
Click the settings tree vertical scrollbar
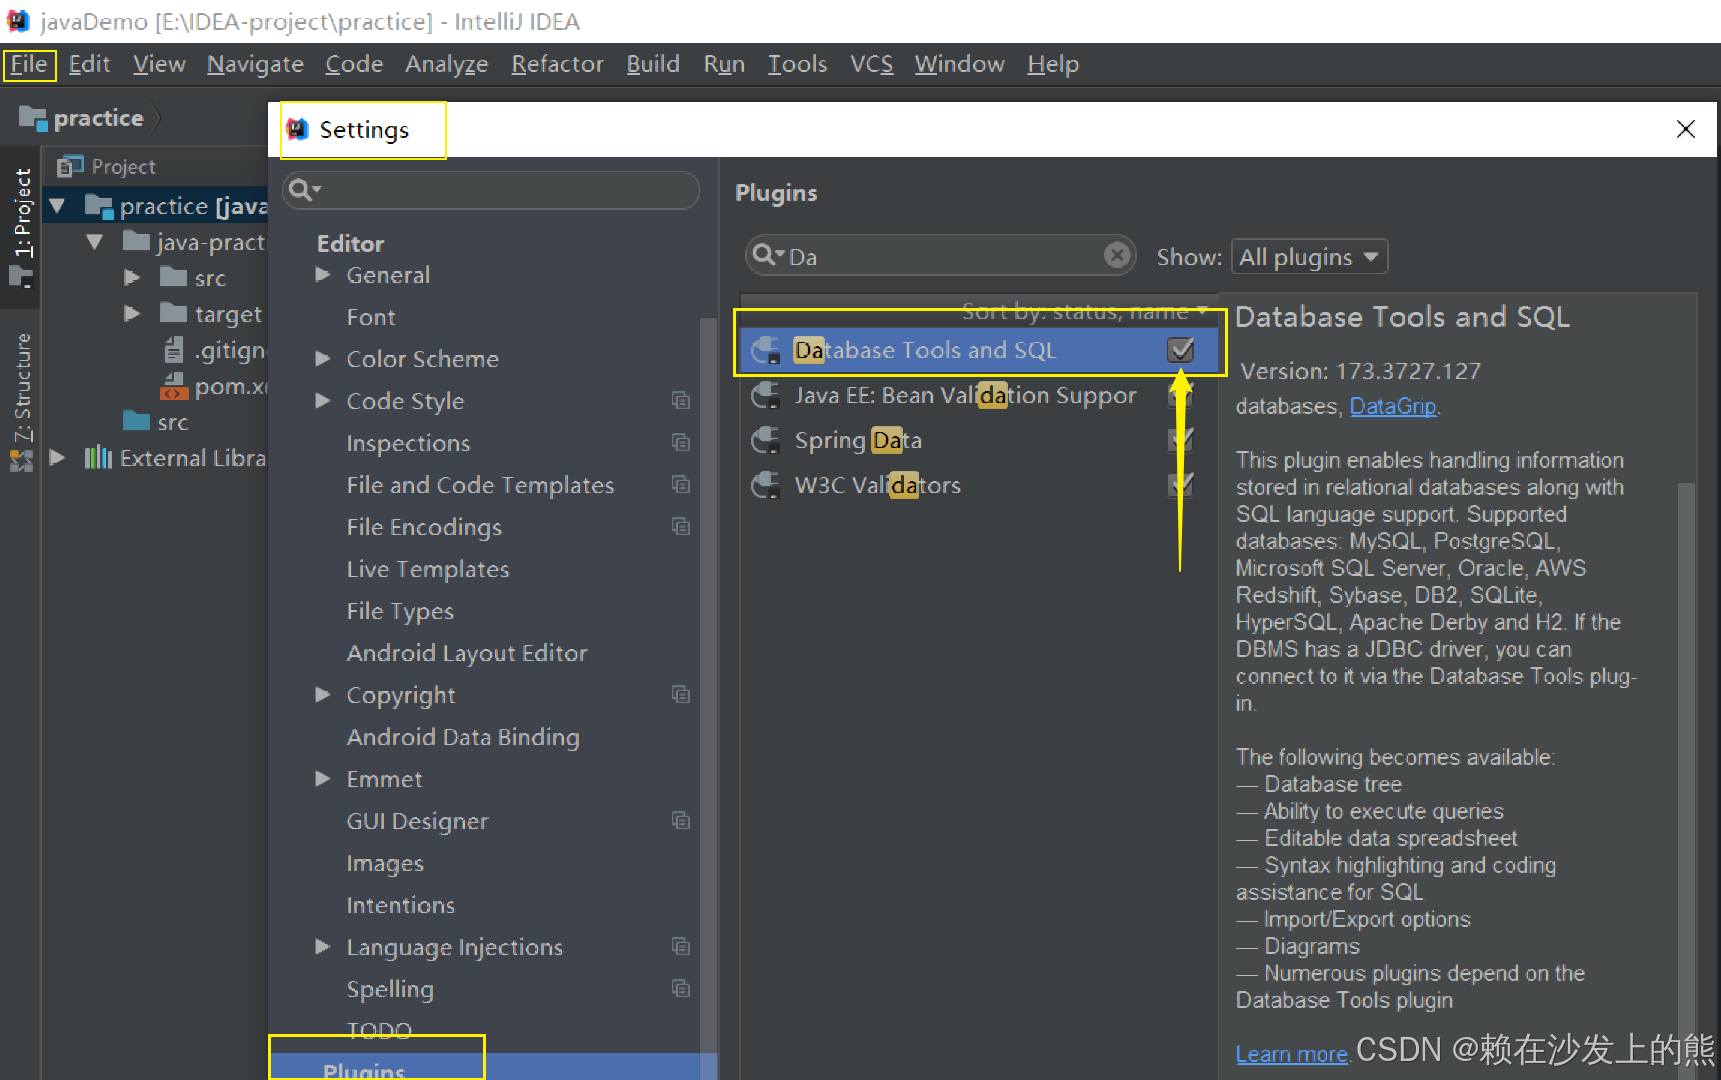click(708, 698)
